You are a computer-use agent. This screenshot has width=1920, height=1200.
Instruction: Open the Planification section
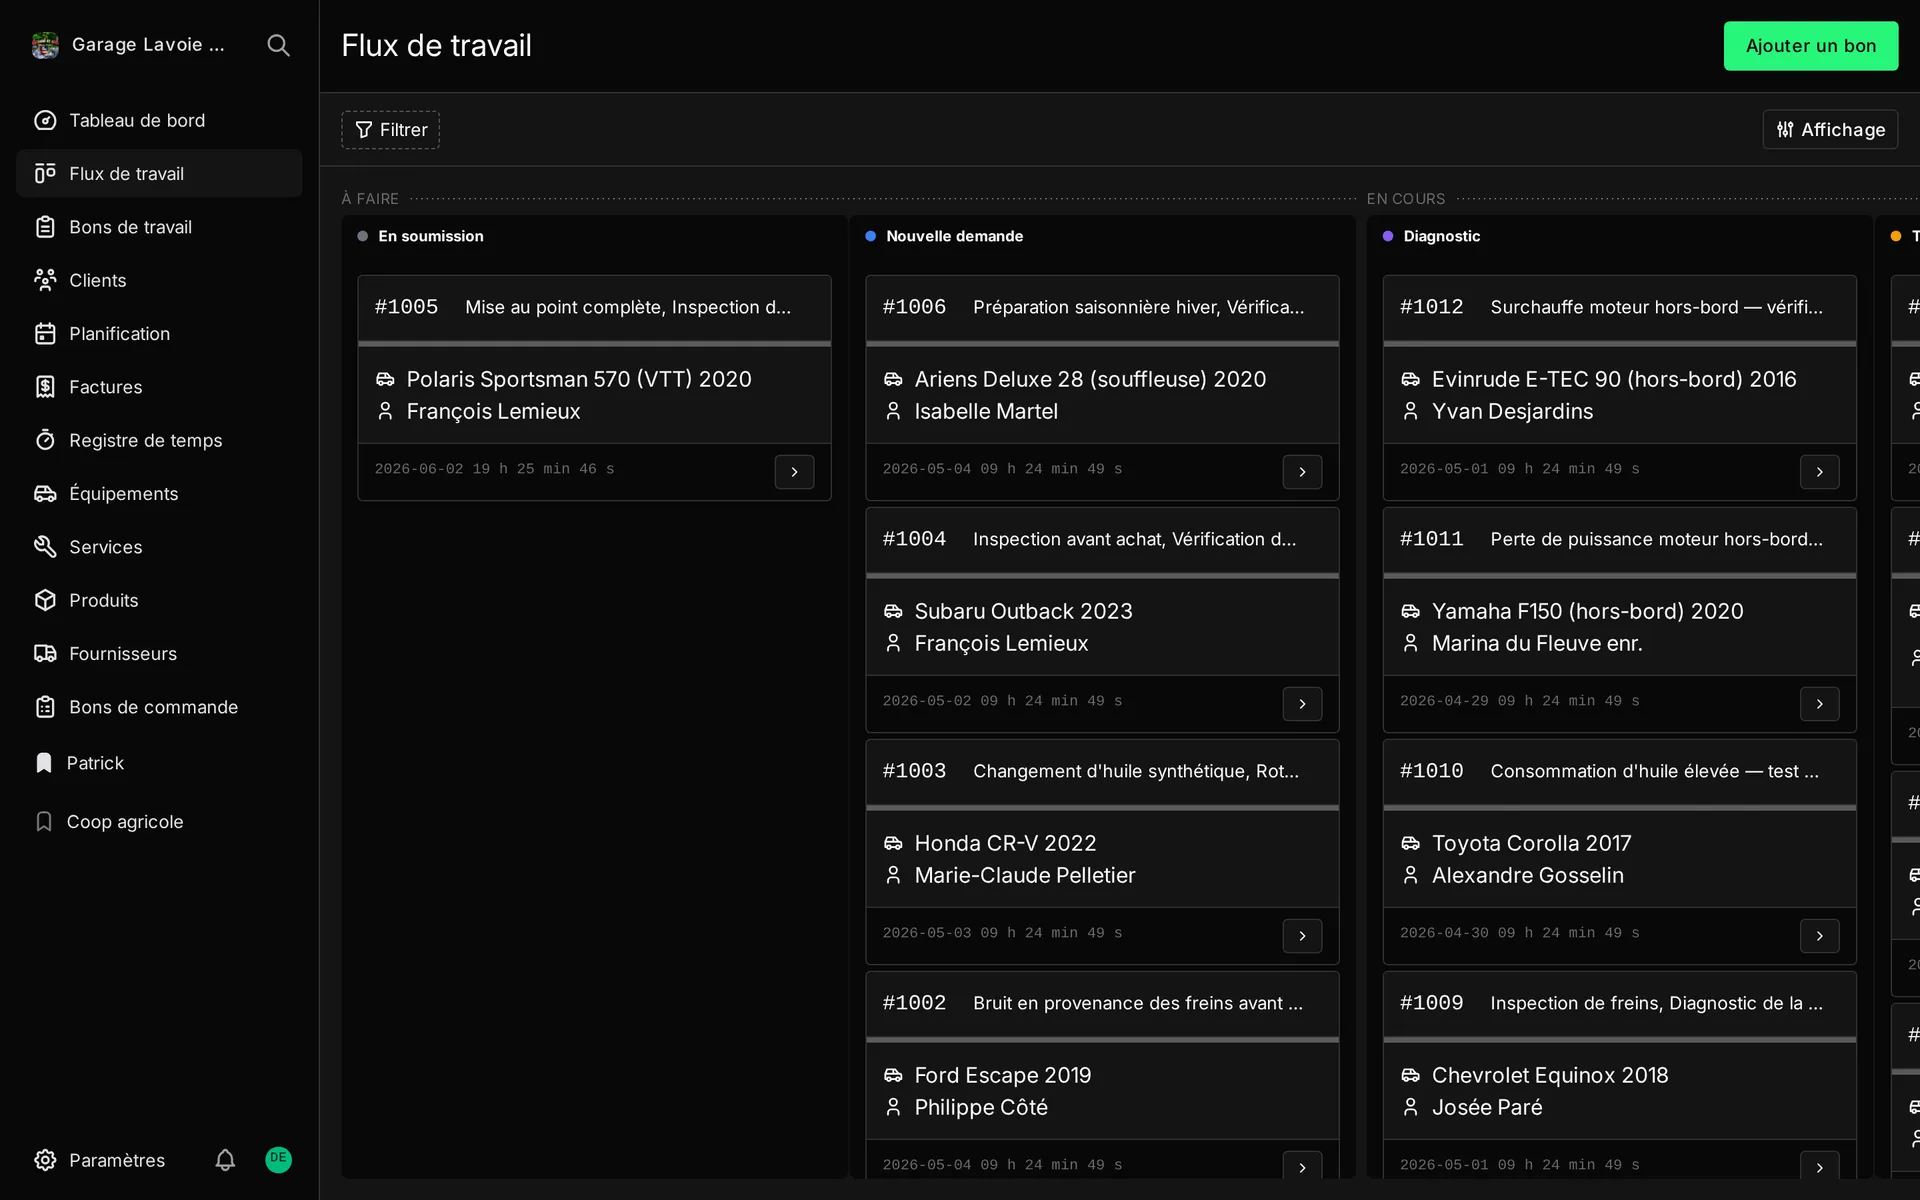pos(159,334)
